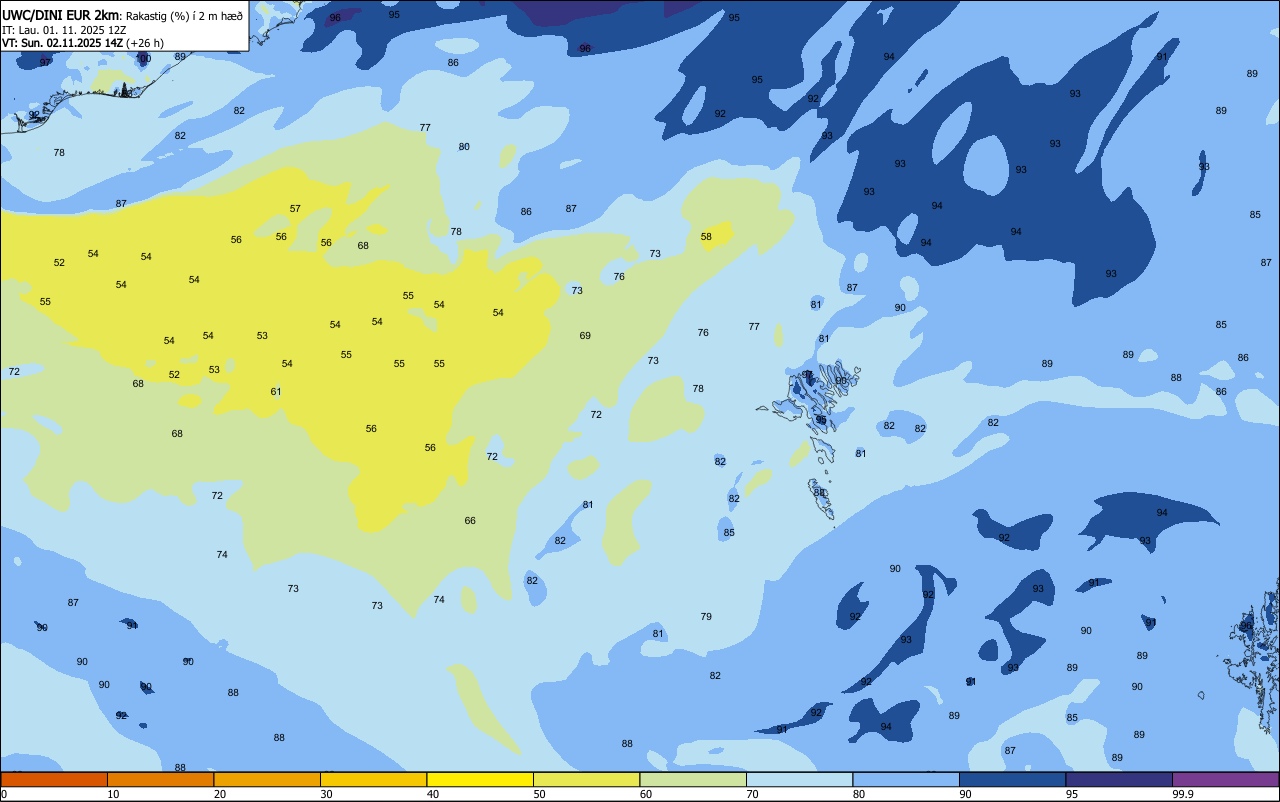The image size is (1280, 802).
Task: Click the 0–10 dark orange legend swatch
Action: [x=54, y=779]
